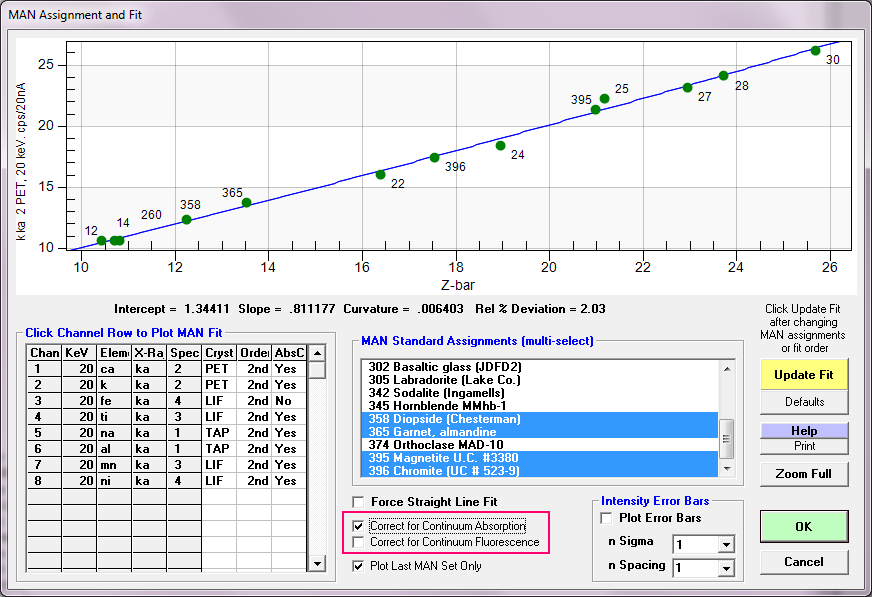Uncheck Correct for Continuum Absorption
Screen dimensions: 872x597
[x=359, y=525]
